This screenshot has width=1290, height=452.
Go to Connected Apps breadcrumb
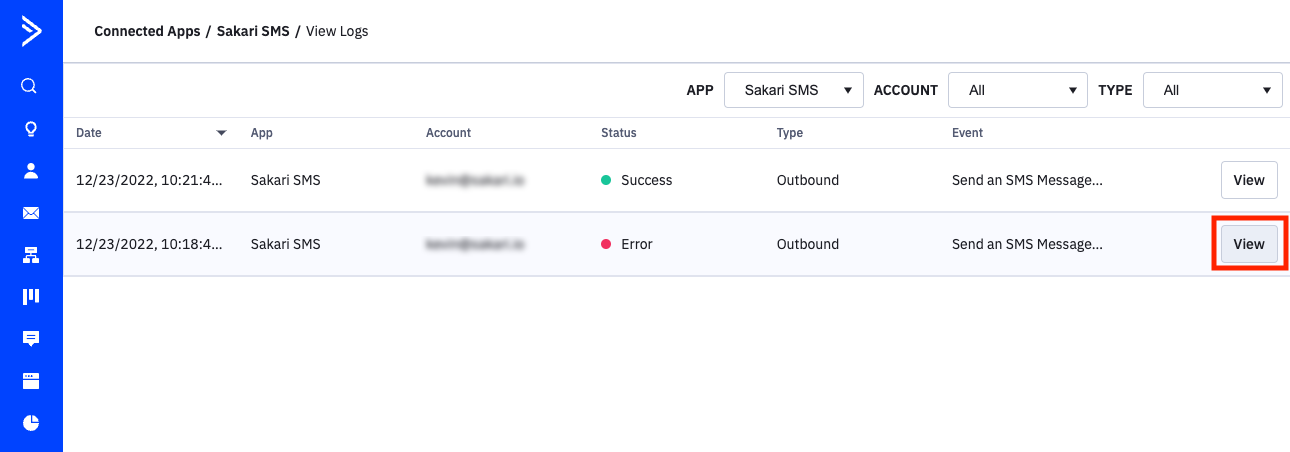pyautogui.click(x=147, y=31)
